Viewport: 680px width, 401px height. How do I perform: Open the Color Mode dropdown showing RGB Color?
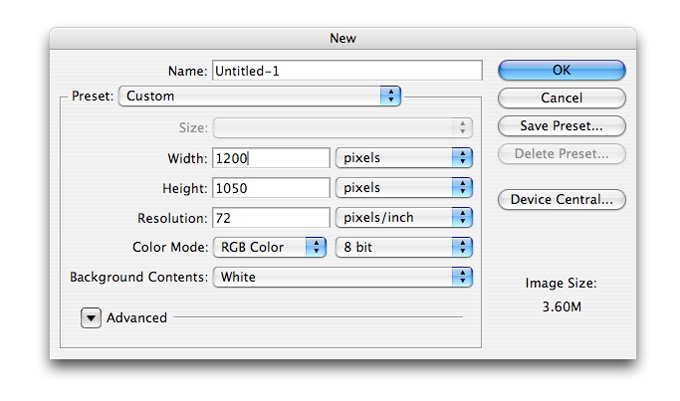269,247
